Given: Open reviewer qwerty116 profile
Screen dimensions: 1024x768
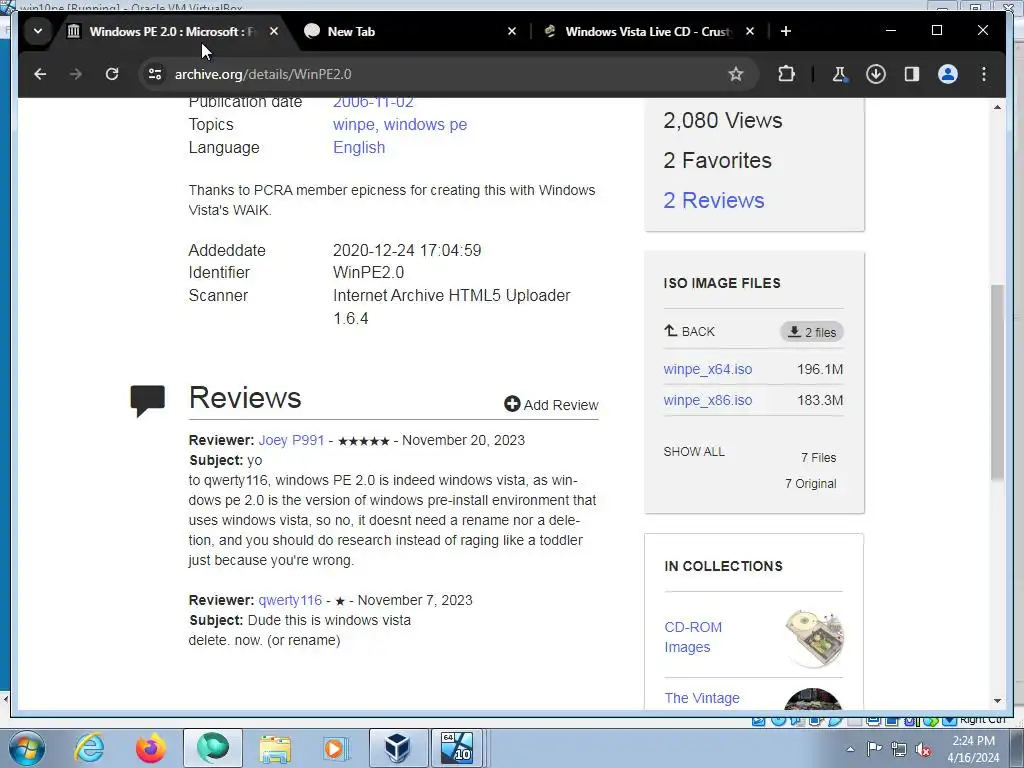Looking at the screenshot, I should pos(290,600).
